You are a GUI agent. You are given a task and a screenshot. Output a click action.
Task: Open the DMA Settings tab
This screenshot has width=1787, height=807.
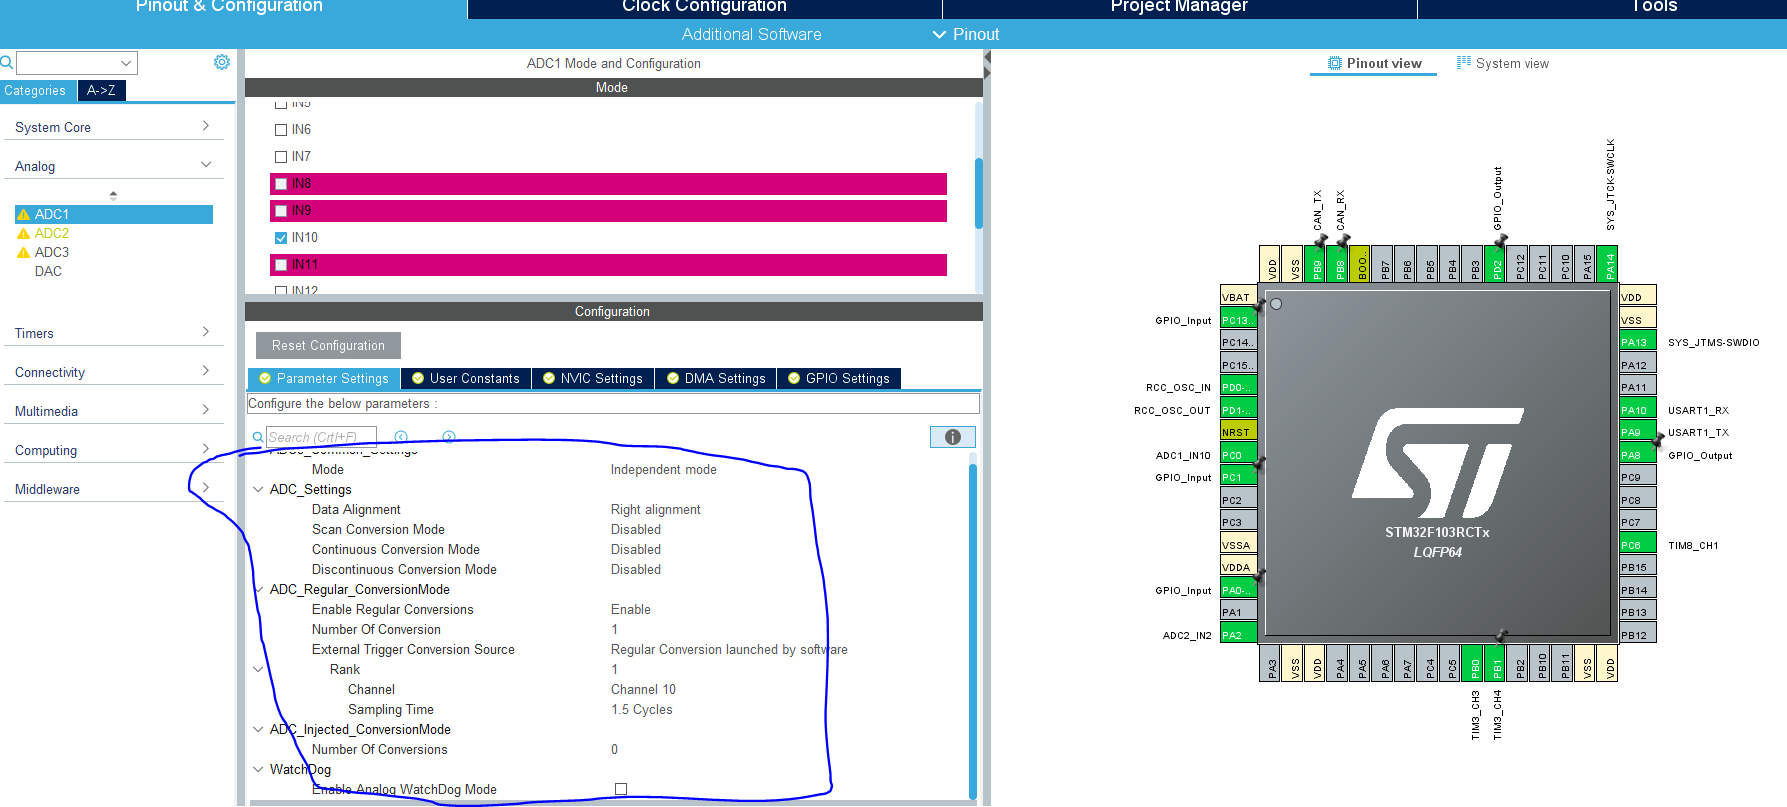click(x=716, y=378)
